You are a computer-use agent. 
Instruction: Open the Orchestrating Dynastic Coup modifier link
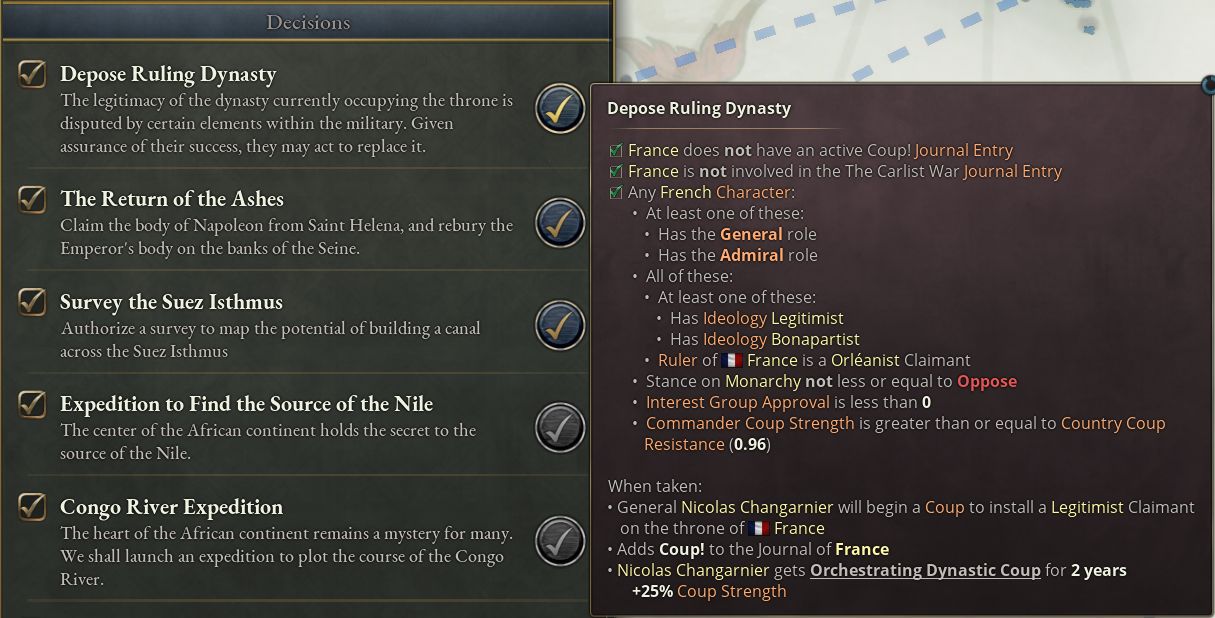click(925, 570)
